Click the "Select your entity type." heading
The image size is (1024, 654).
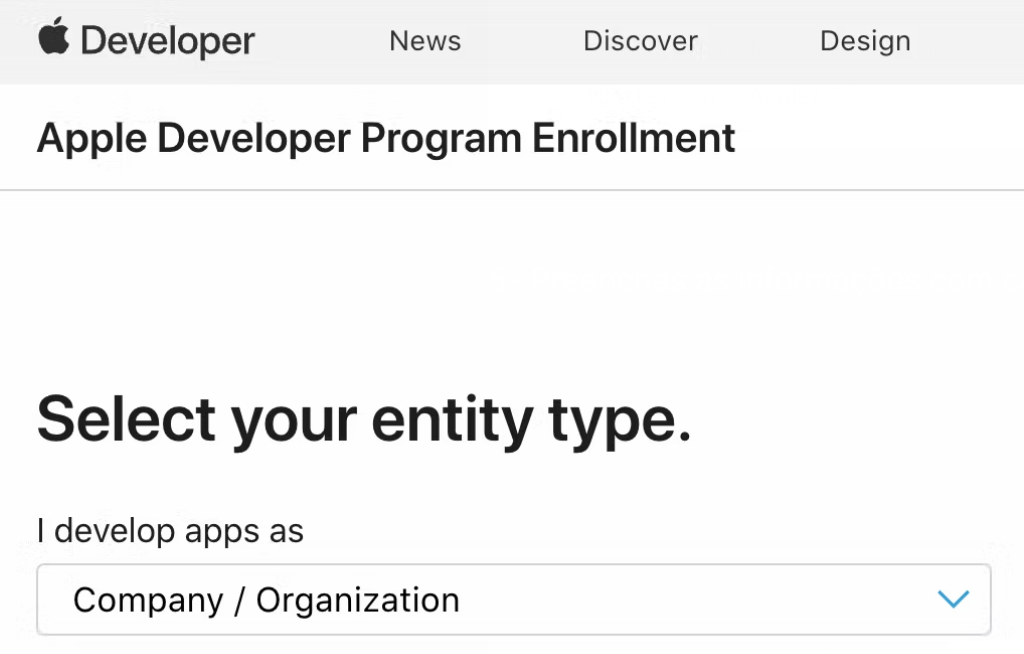(364, 419)
